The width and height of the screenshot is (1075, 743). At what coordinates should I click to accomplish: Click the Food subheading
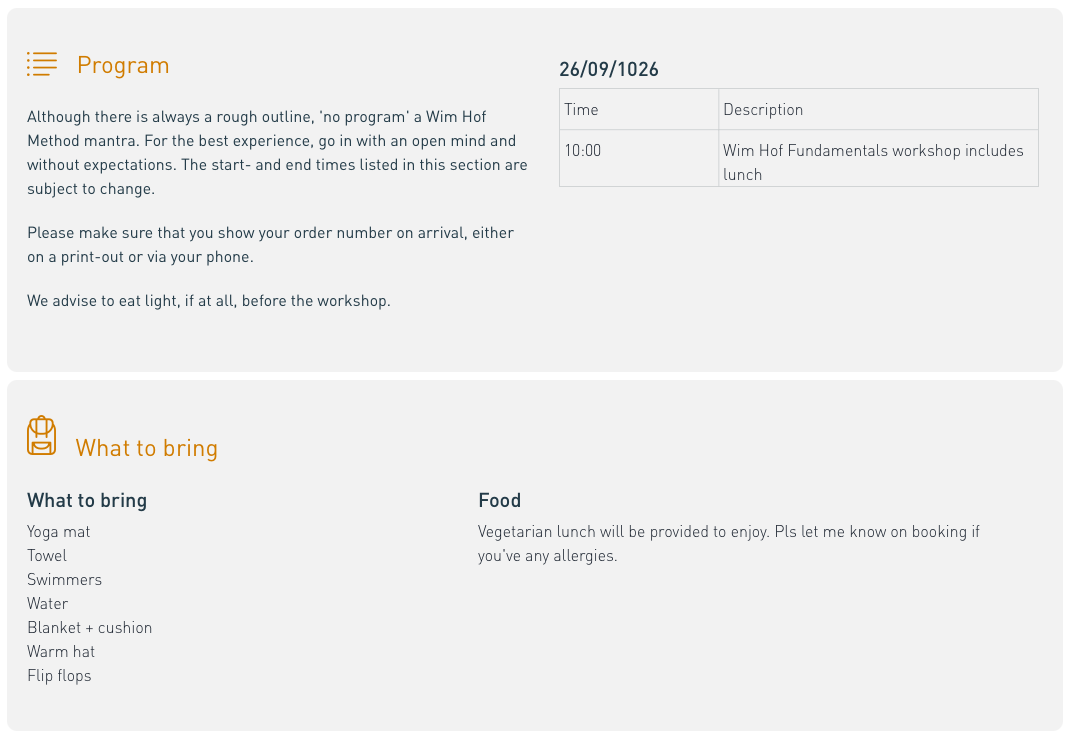pyautogui.click(x=500, y=500)
